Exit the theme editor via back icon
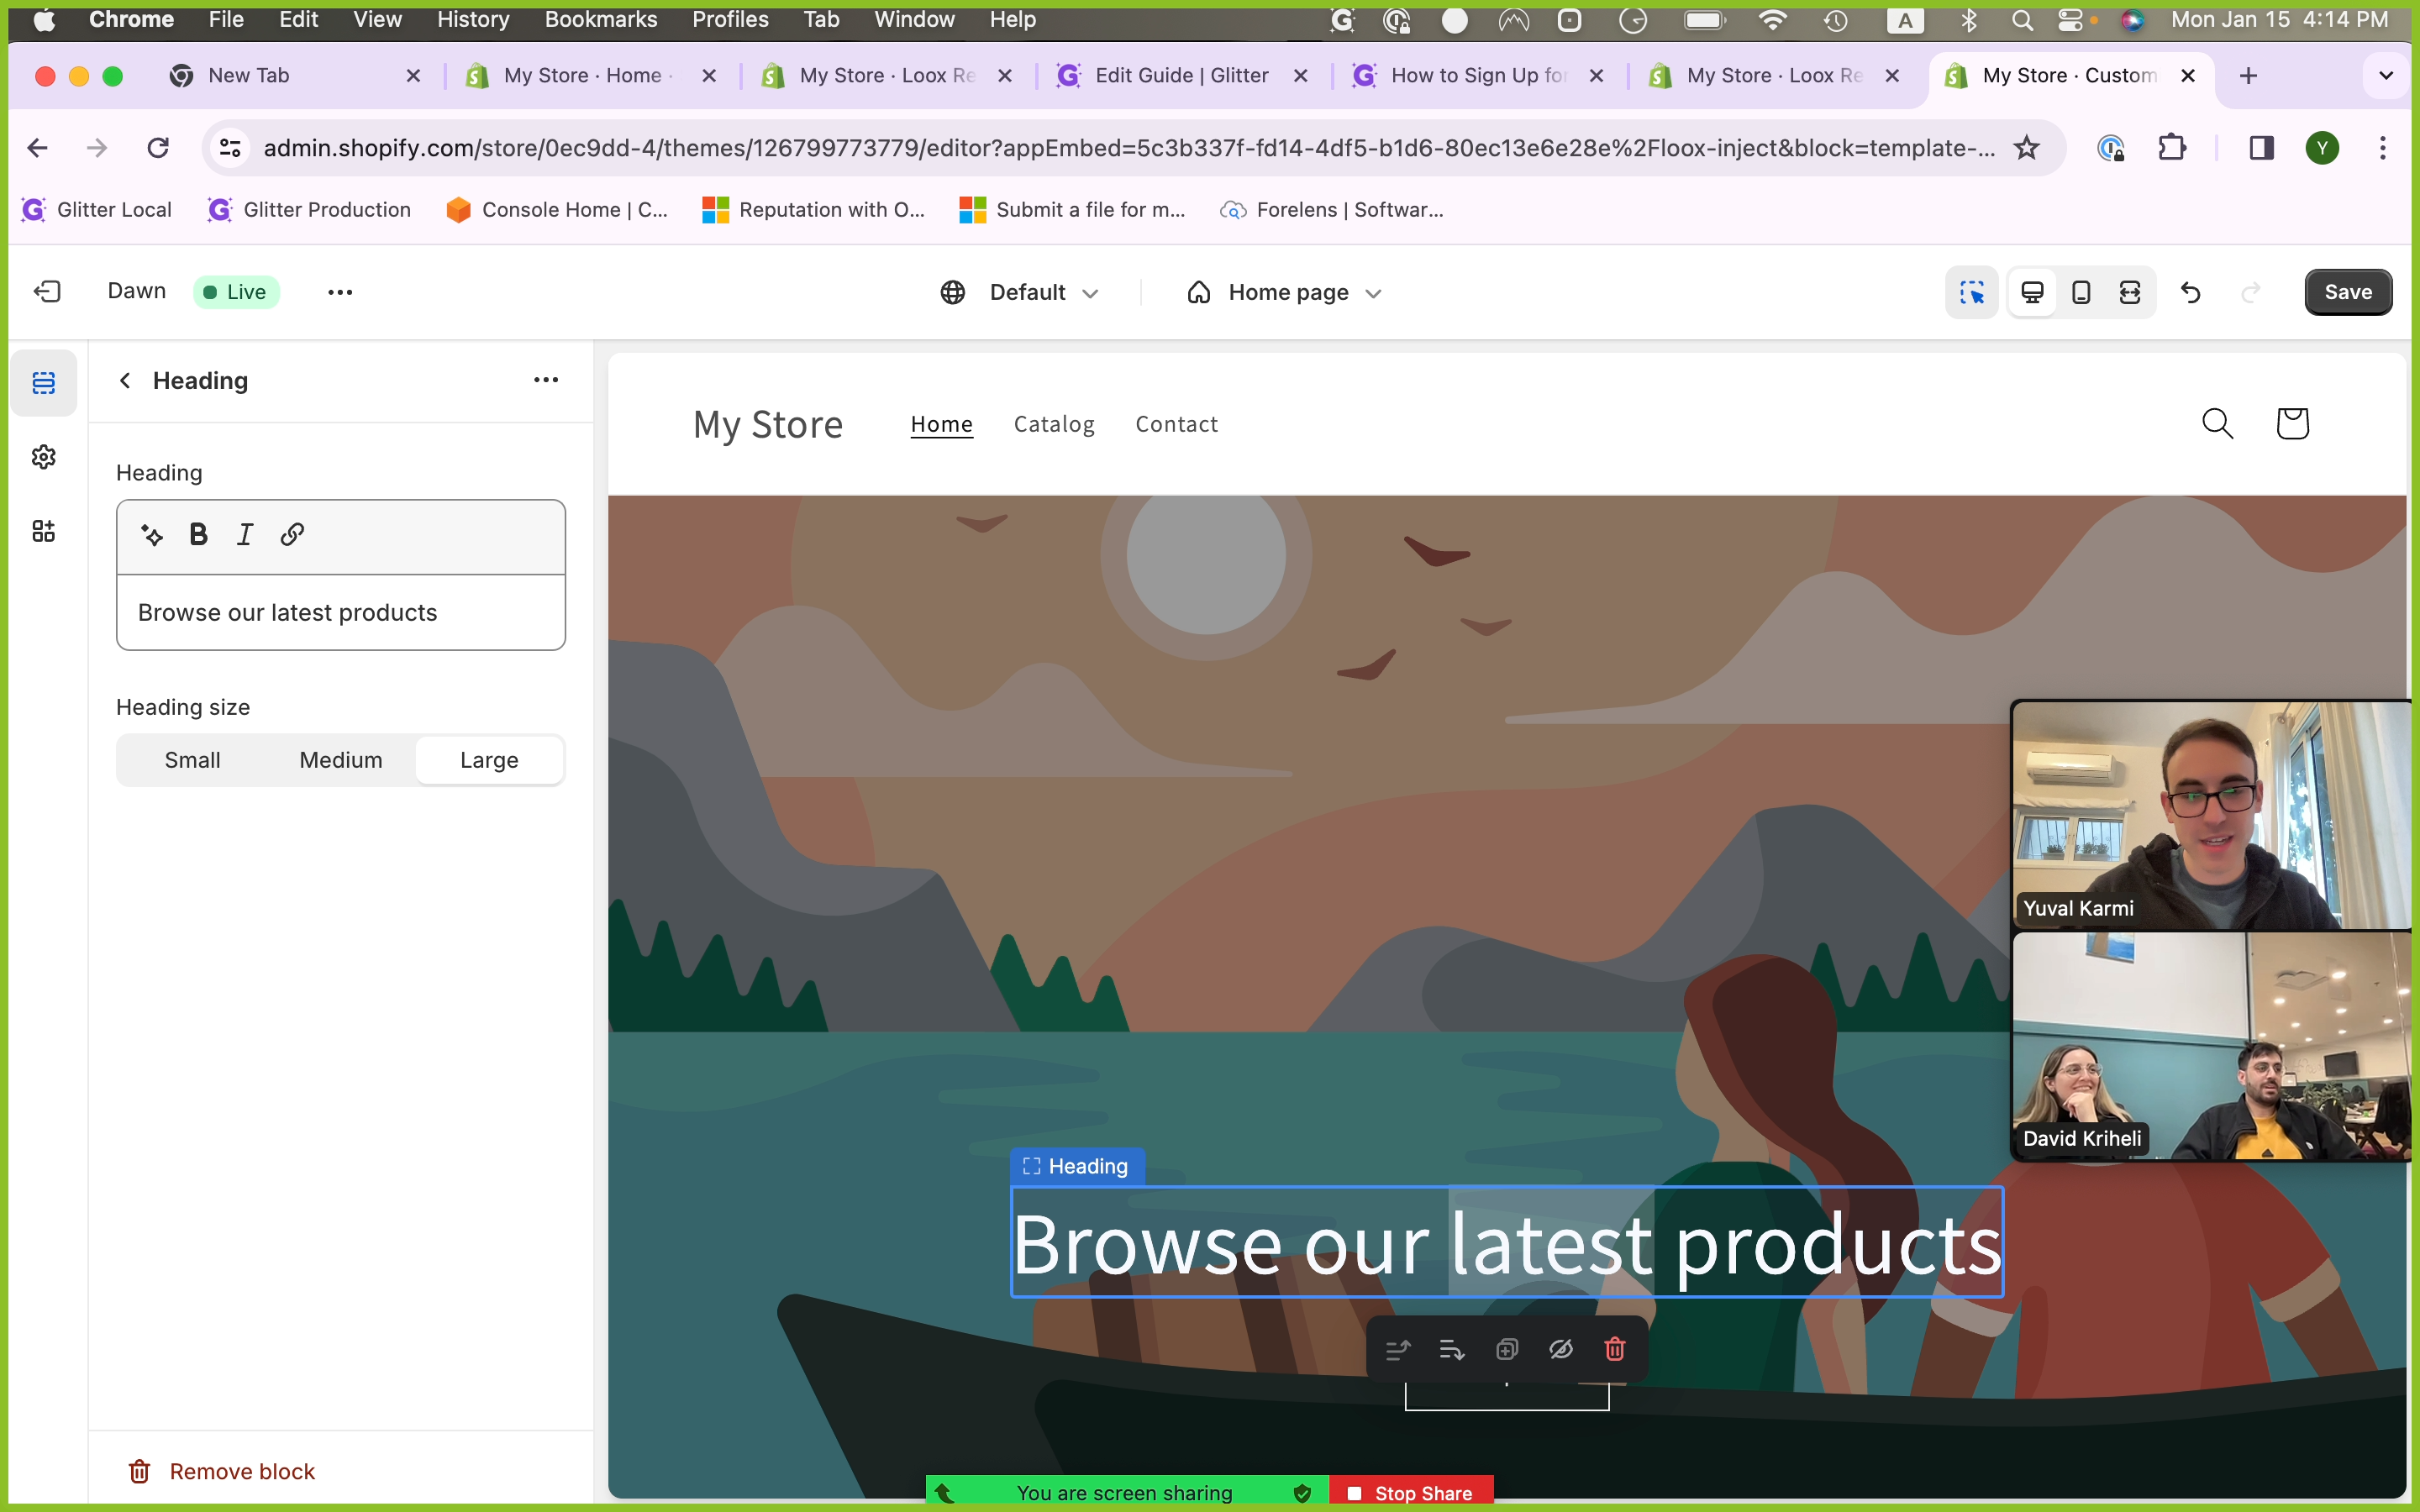 tap(47, 291)
